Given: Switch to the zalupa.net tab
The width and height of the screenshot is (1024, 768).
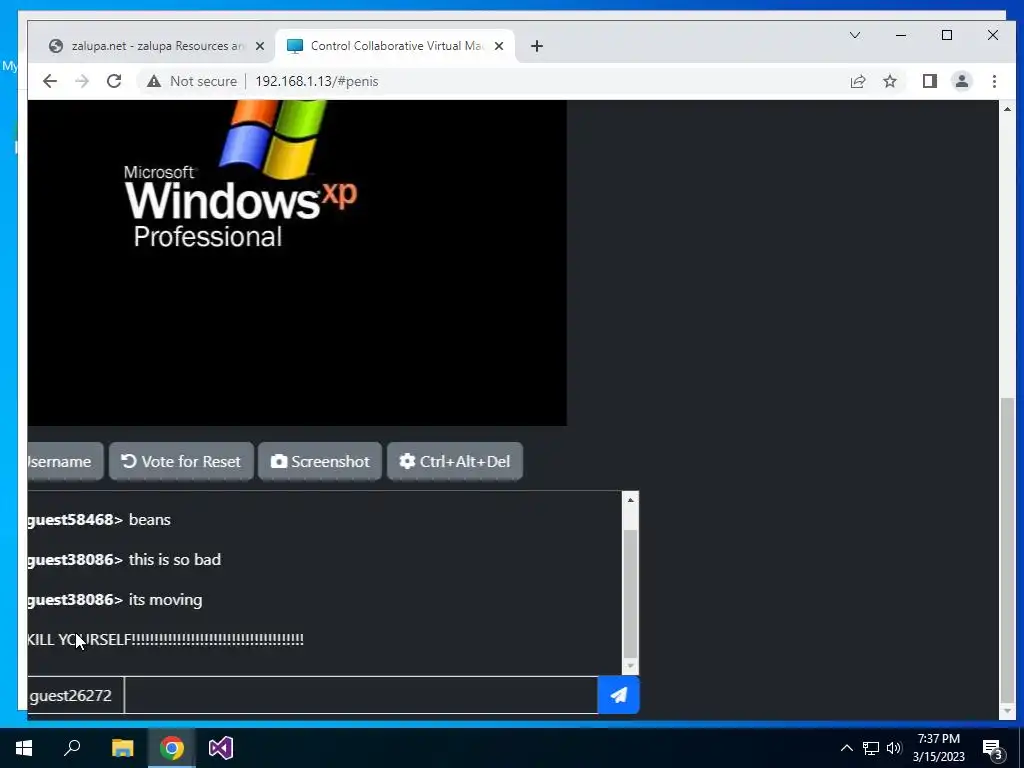Looking at the screenshot, I should click(x=157, y=46).
